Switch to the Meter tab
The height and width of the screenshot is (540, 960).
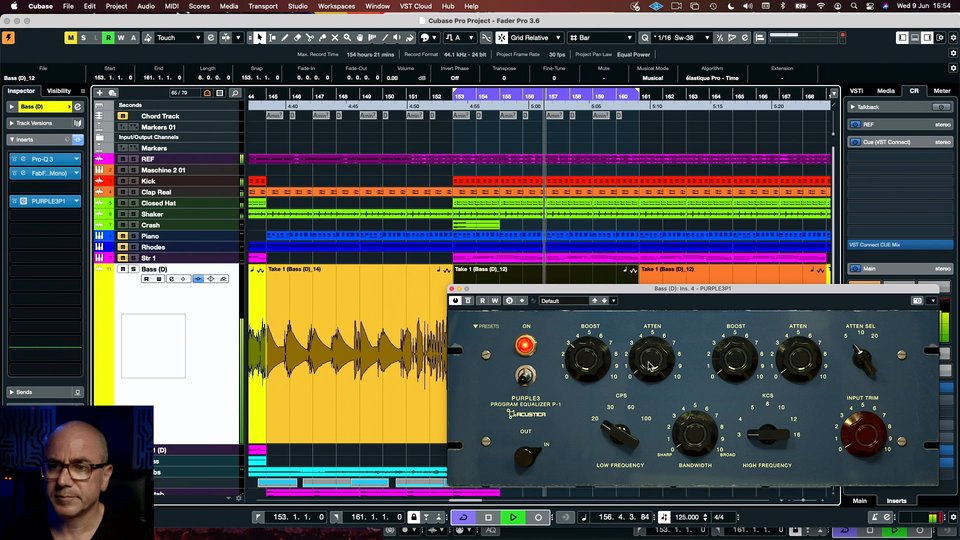pyautogui.click(x=942, y=91)
